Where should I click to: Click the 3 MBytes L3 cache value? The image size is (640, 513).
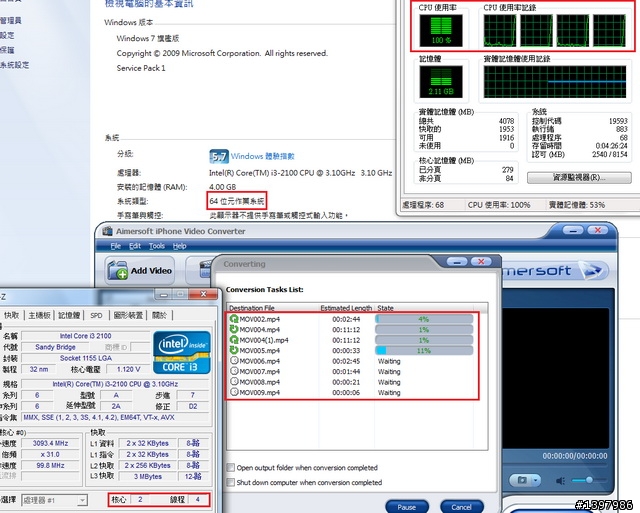click(148, 476)
